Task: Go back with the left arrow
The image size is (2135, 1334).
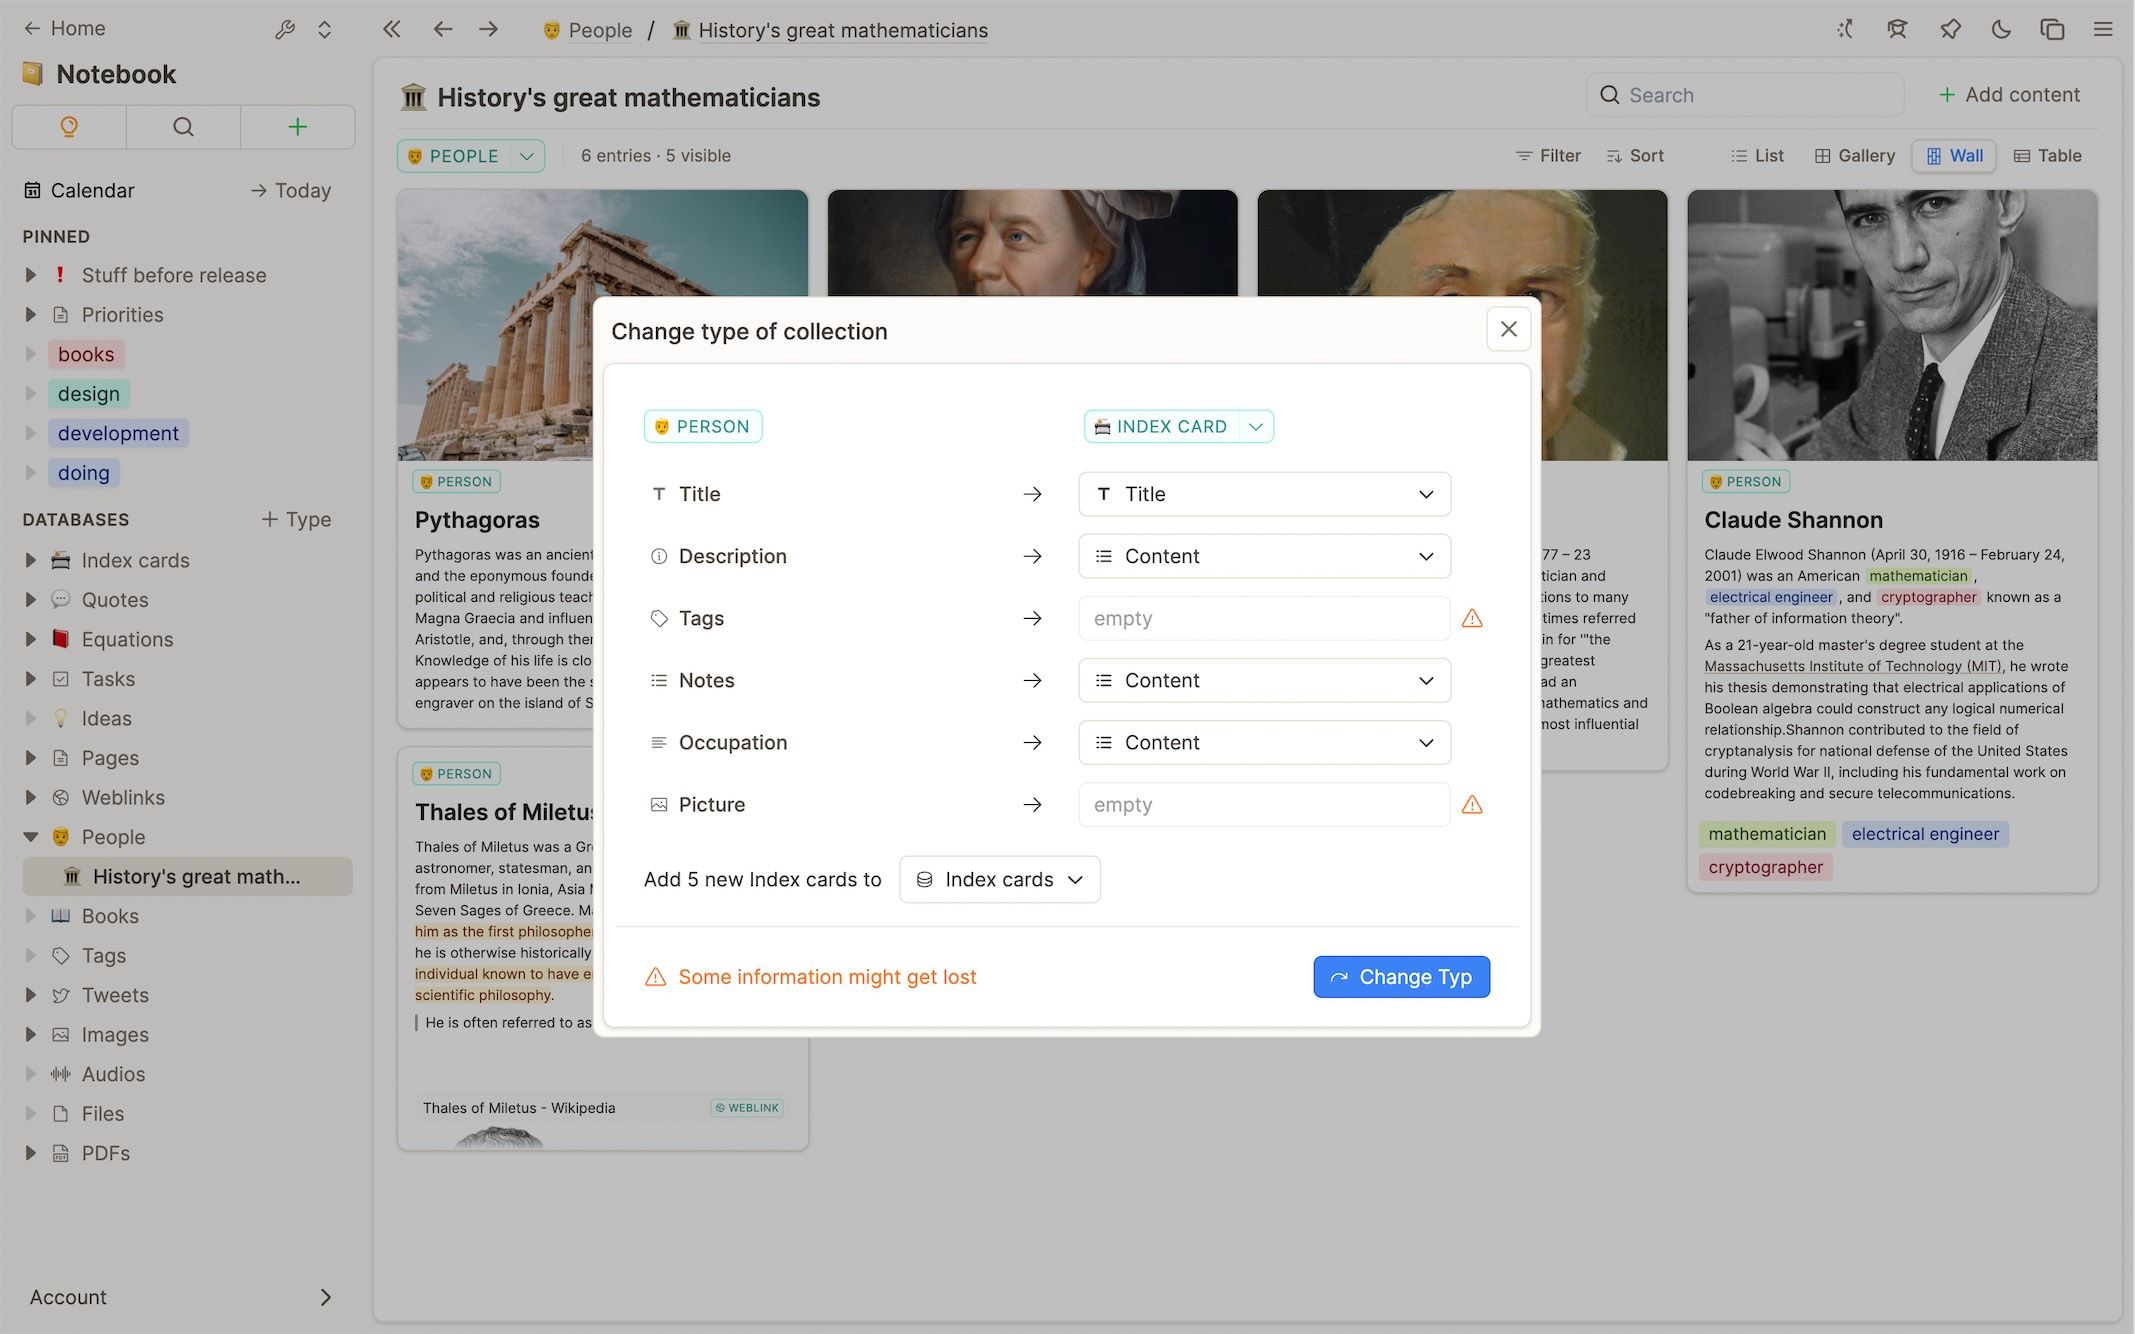Action: 442,30
